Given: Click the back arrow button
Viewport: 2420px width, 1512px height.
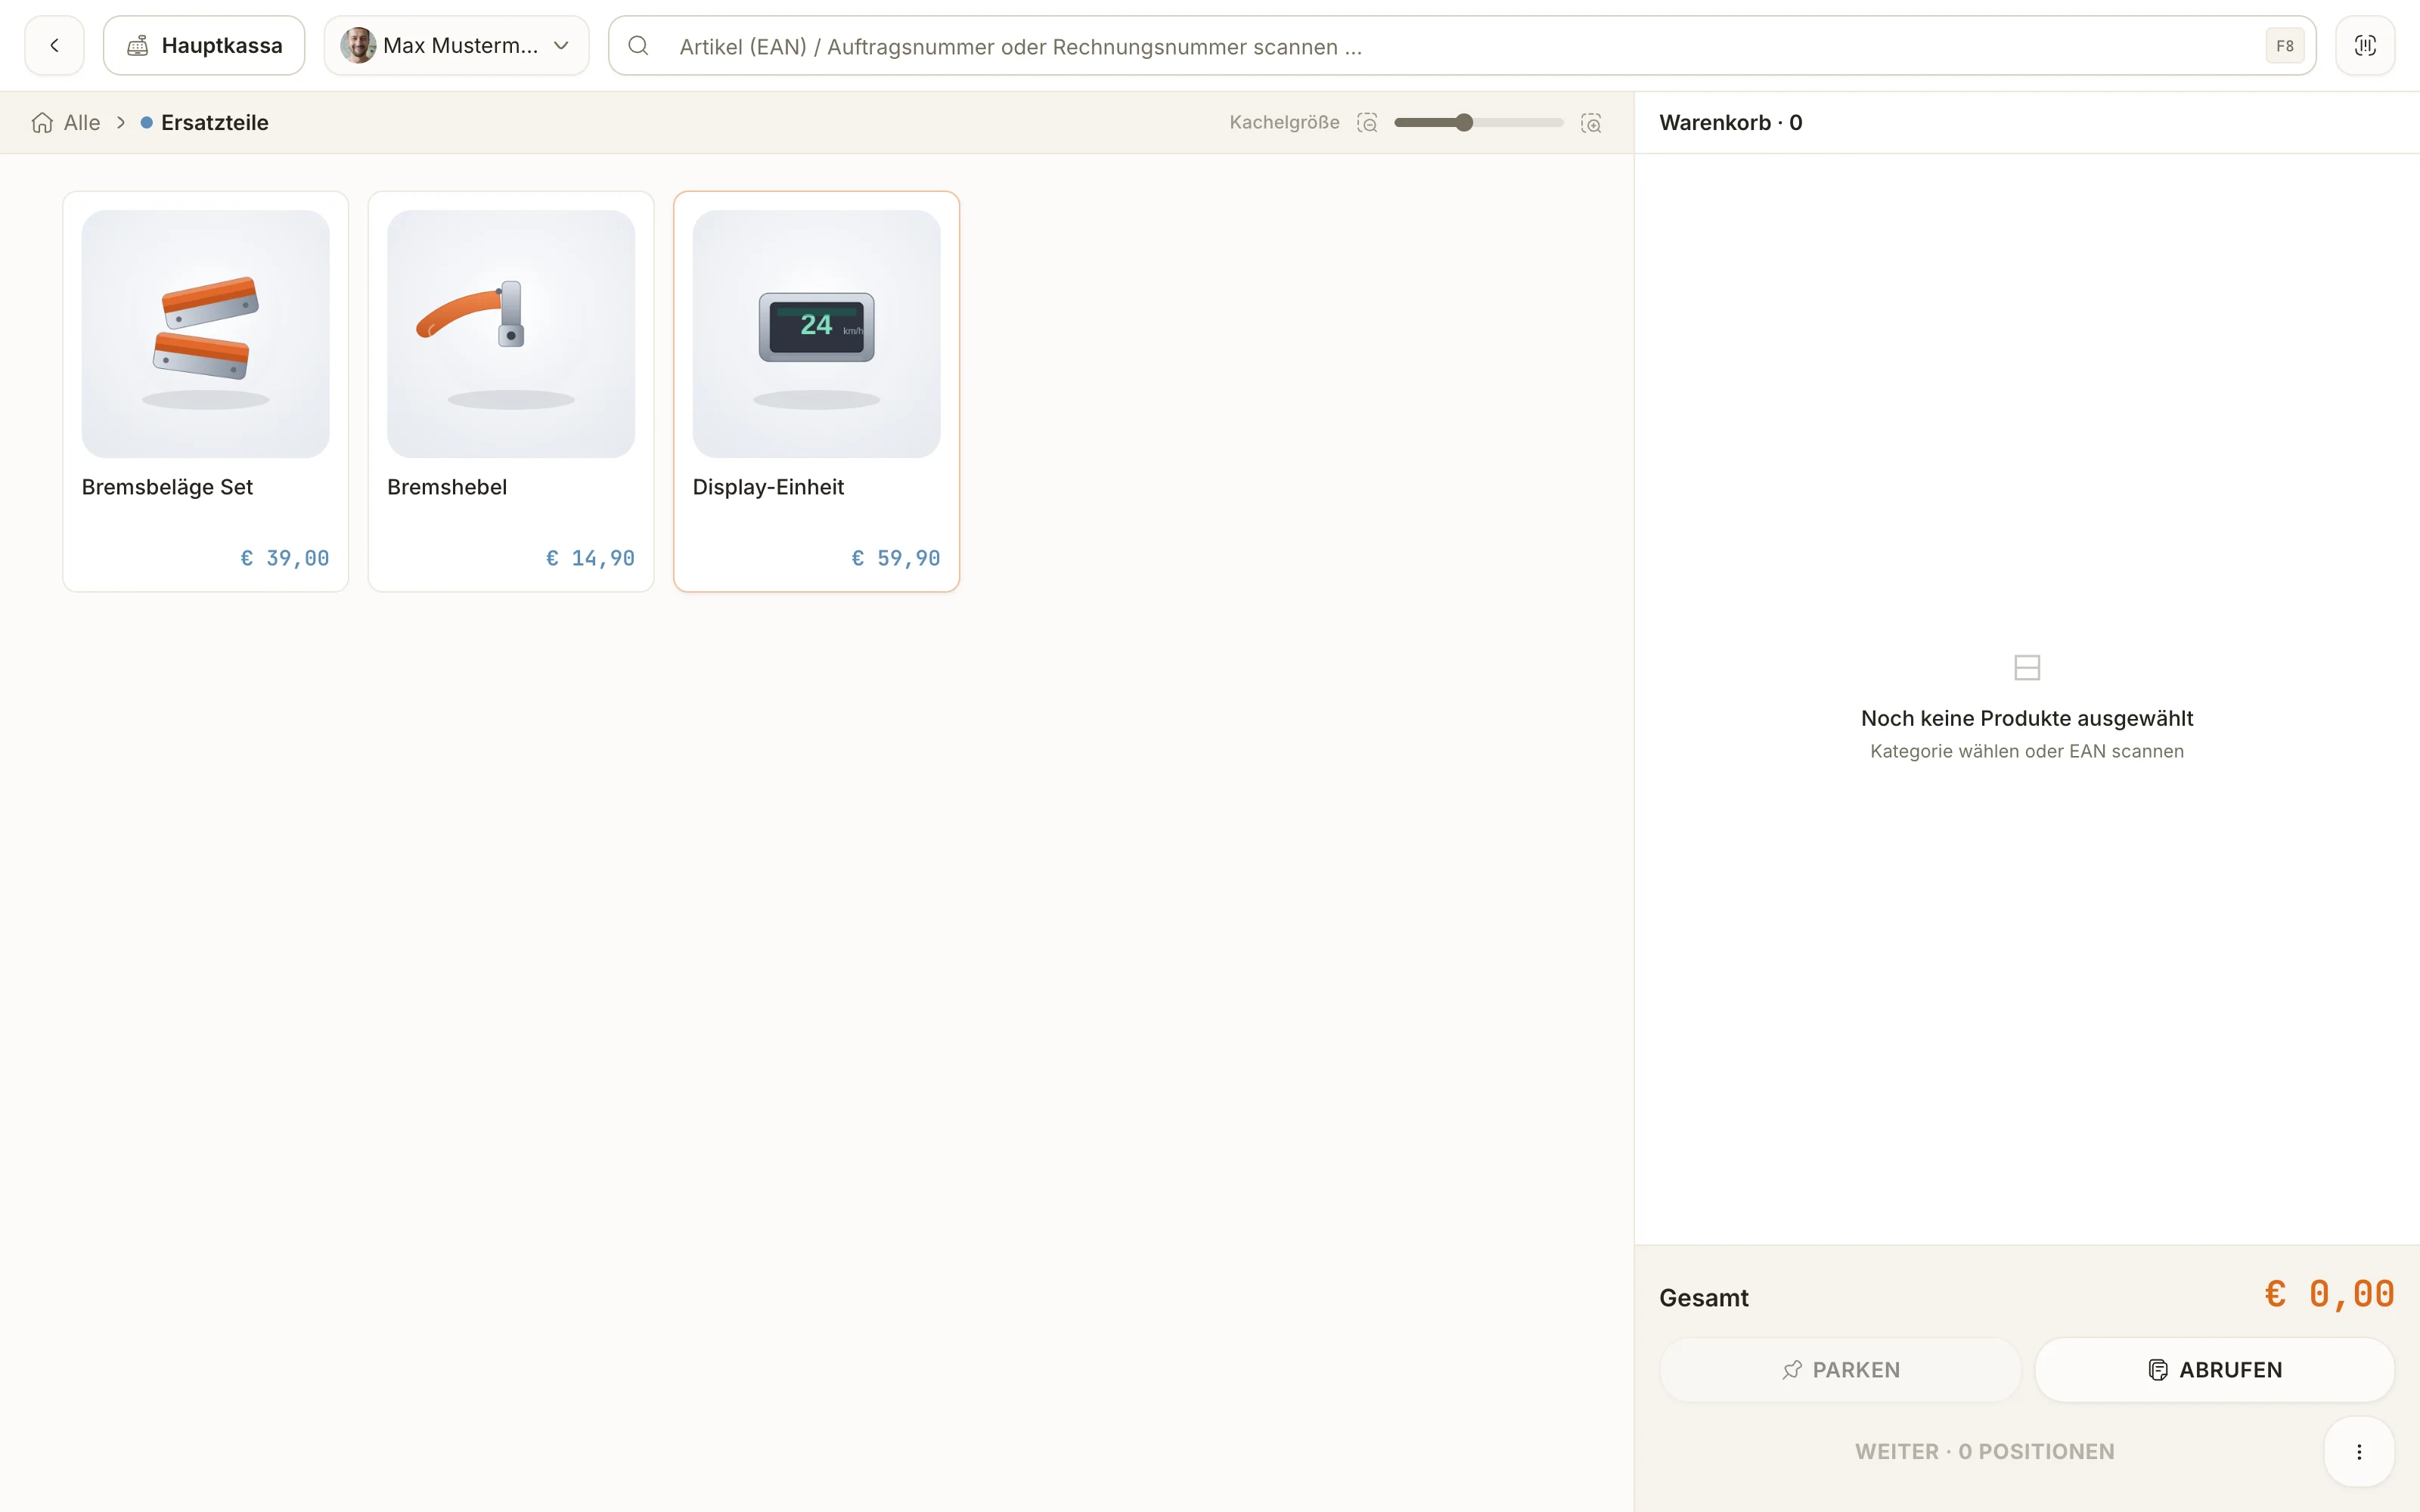Looking at the screenshot, I should (x=54, y=45).
